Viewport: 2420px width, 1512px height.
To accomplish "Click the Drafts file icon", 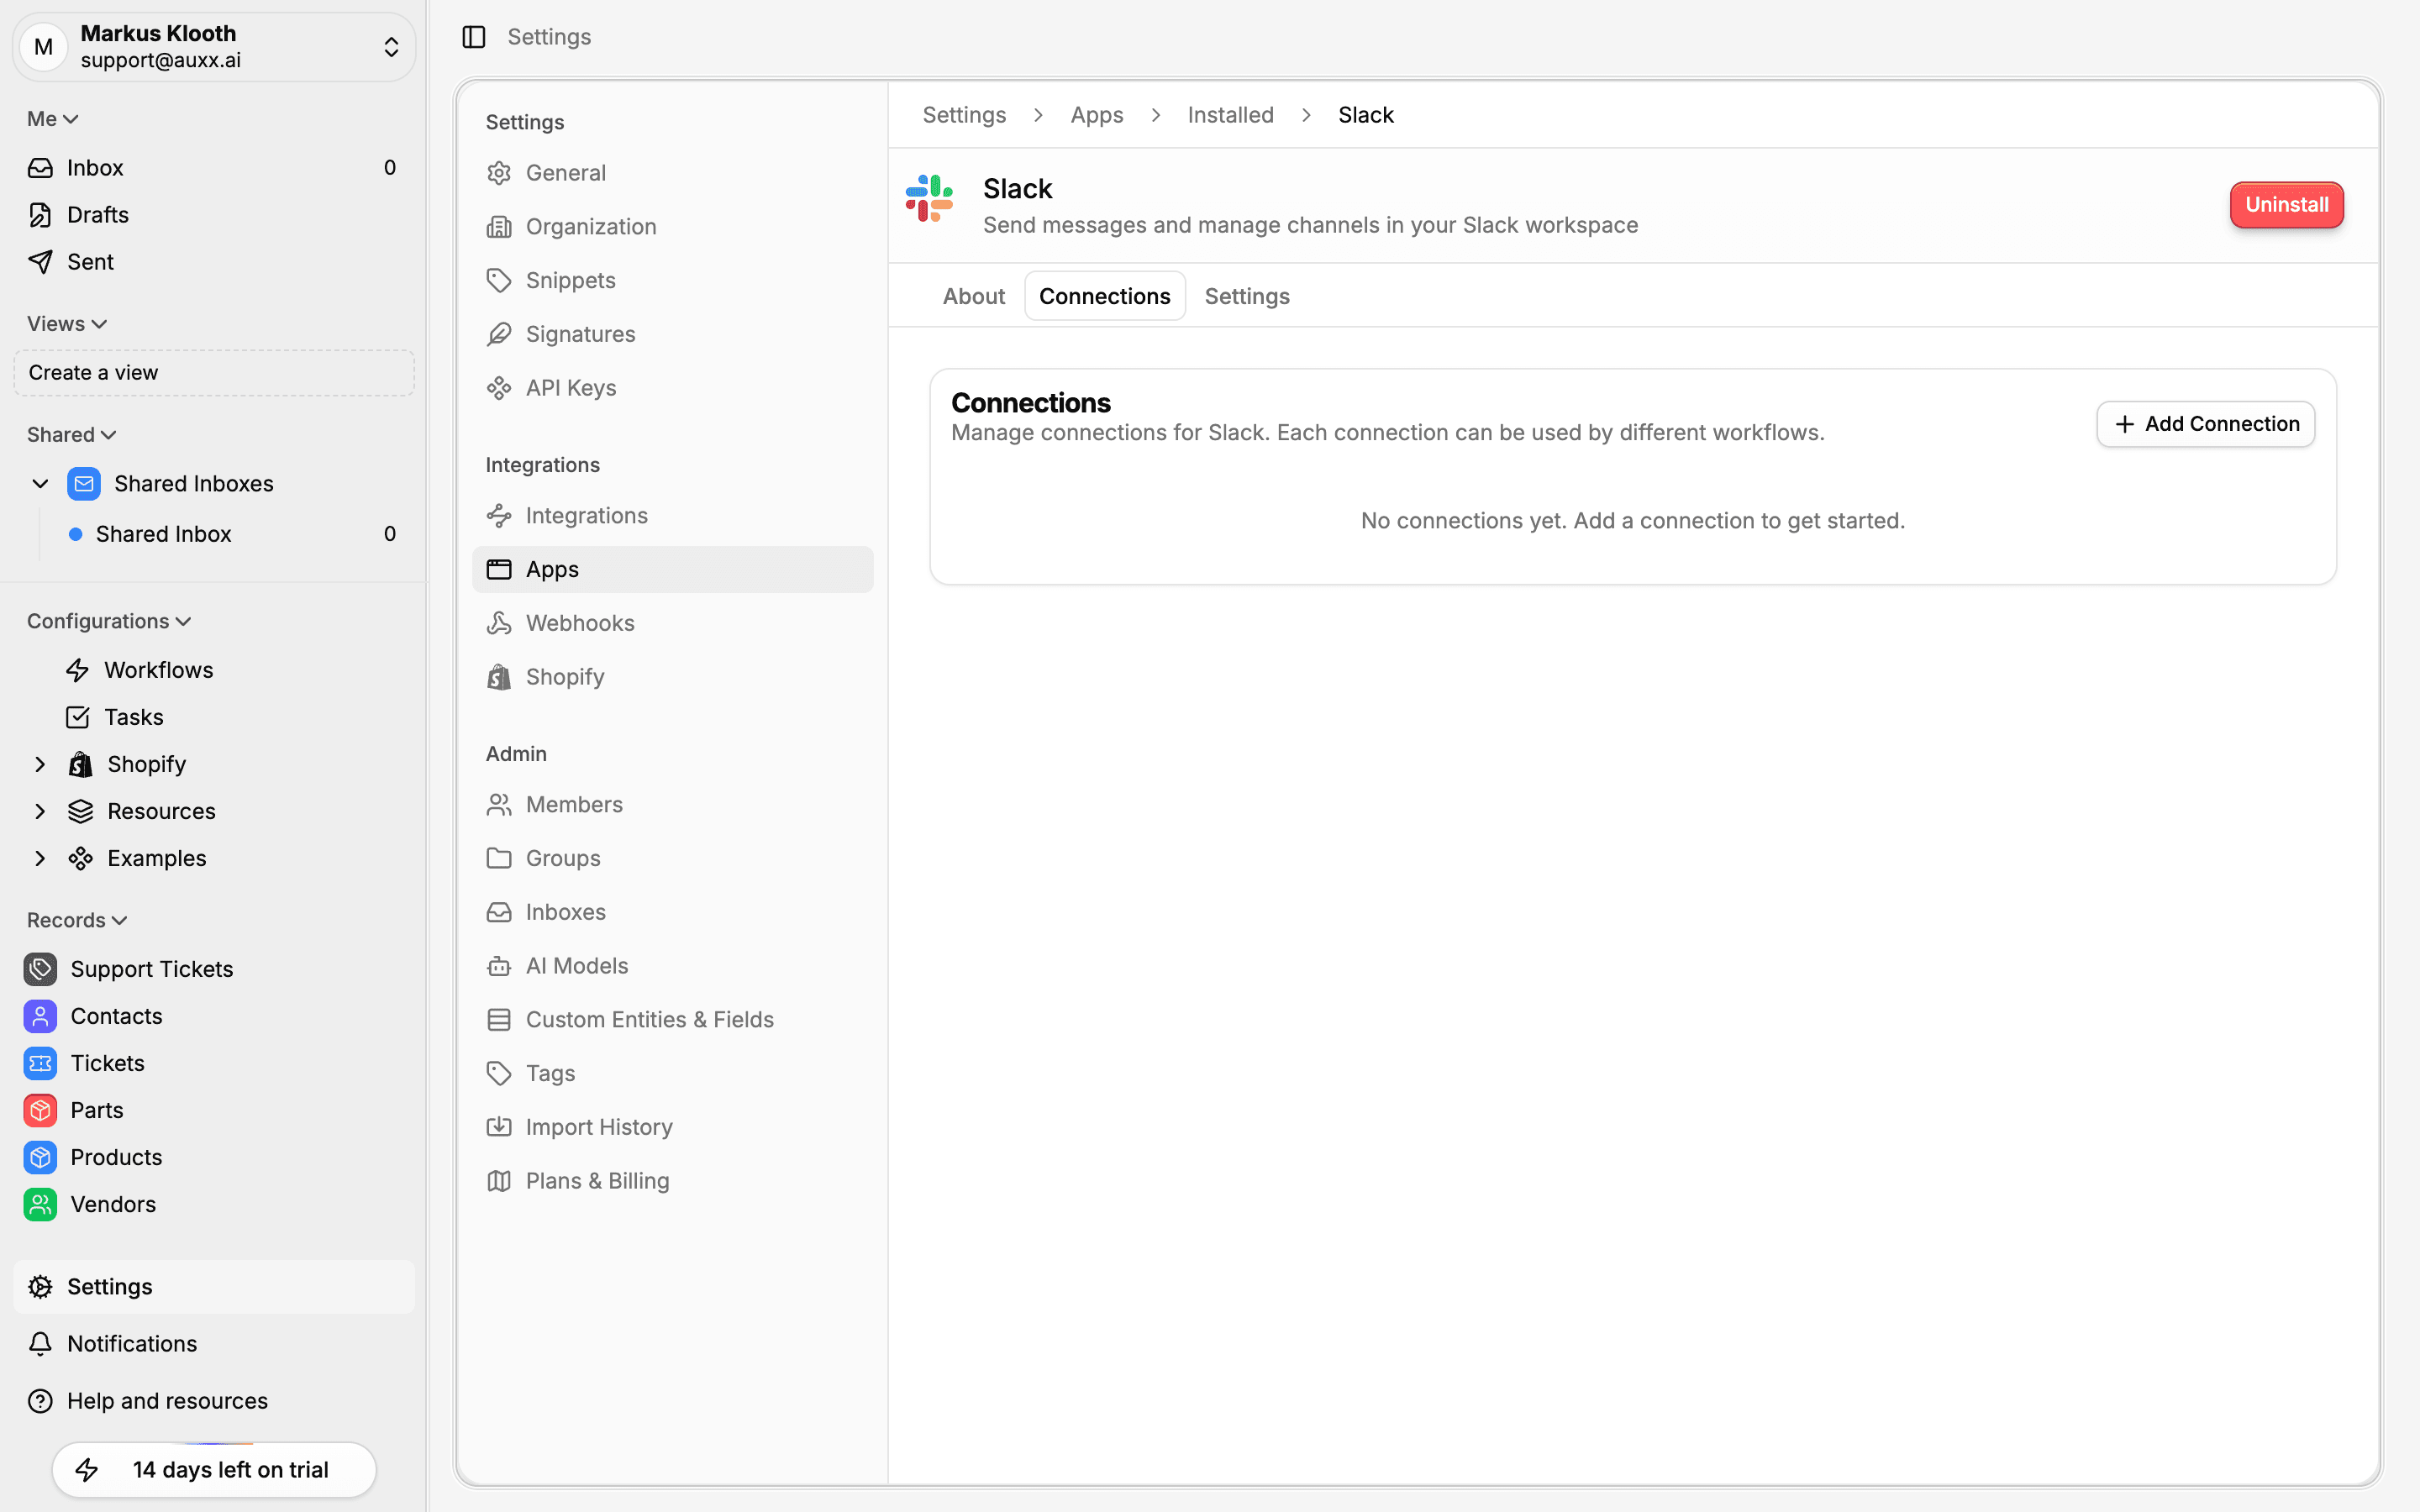I will pos(40,215).
